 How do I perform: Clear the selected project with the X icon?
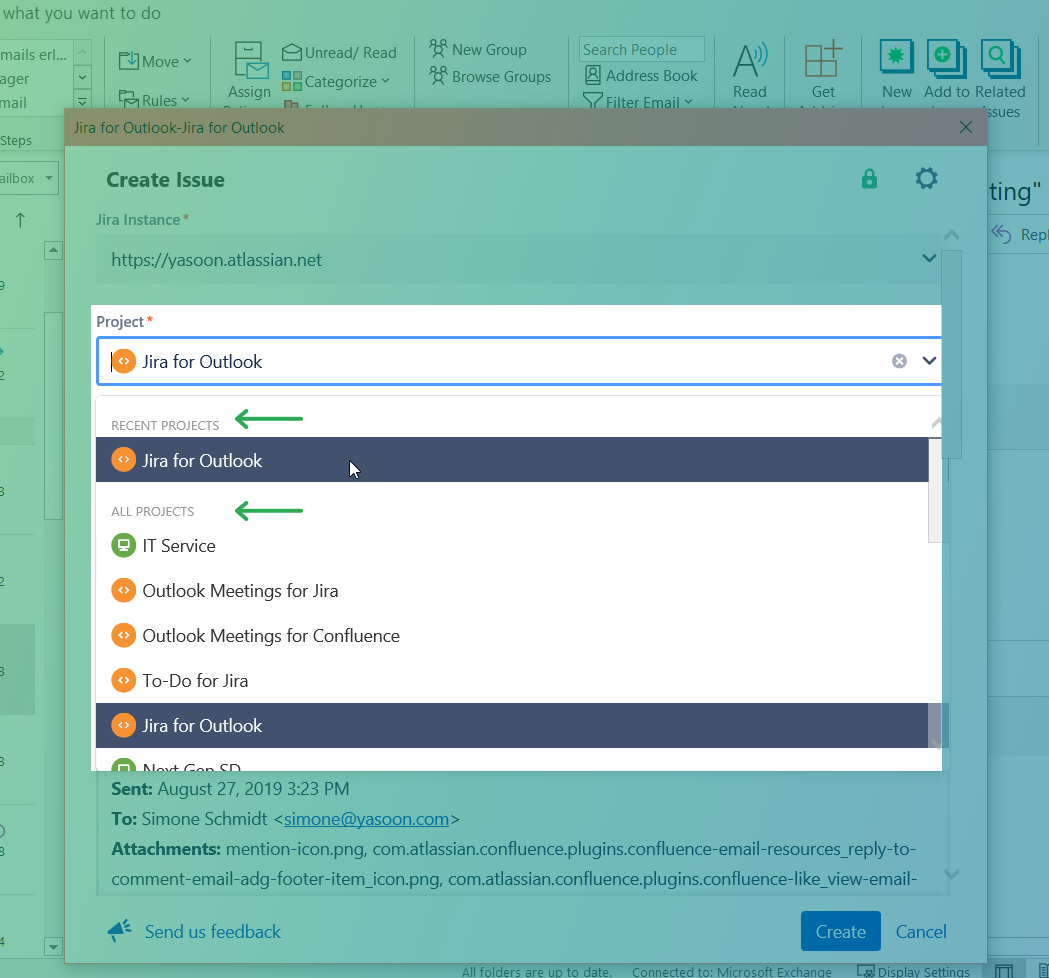(x=899, y=361)
